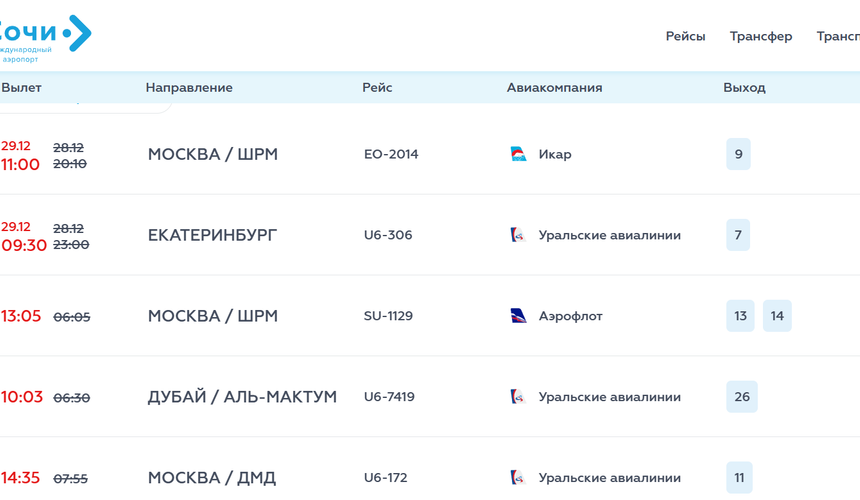Open the Sochi airport logo

click(45, 38)
